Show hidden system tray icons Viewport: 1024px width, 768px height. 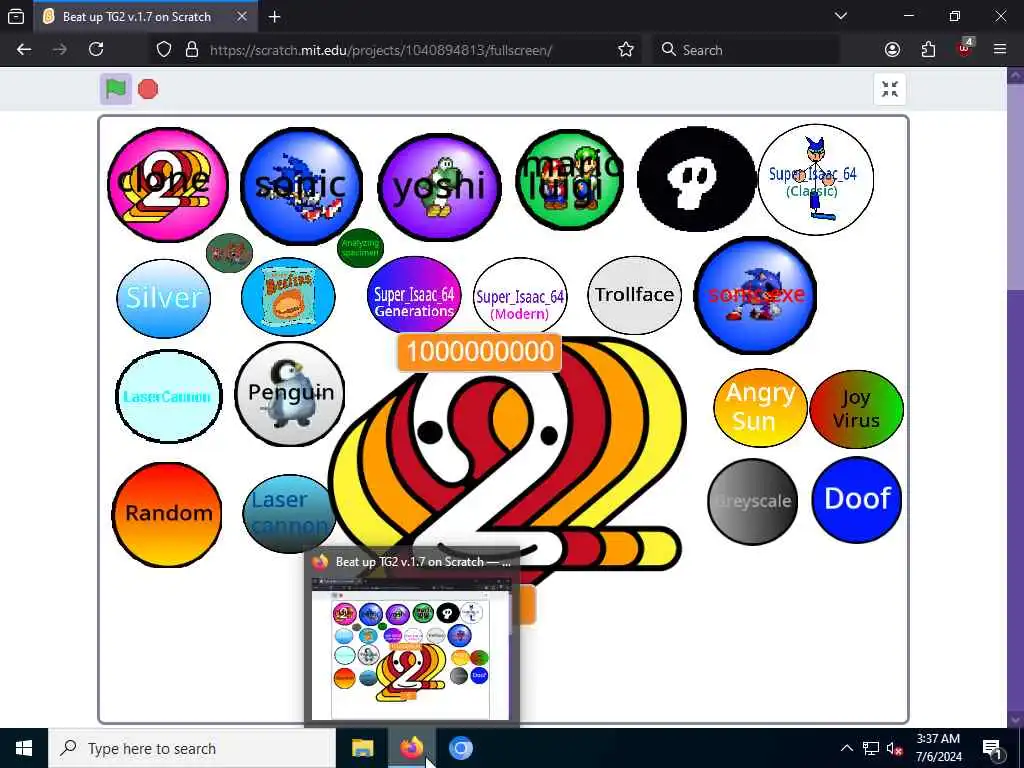click(x=846, y=748)
